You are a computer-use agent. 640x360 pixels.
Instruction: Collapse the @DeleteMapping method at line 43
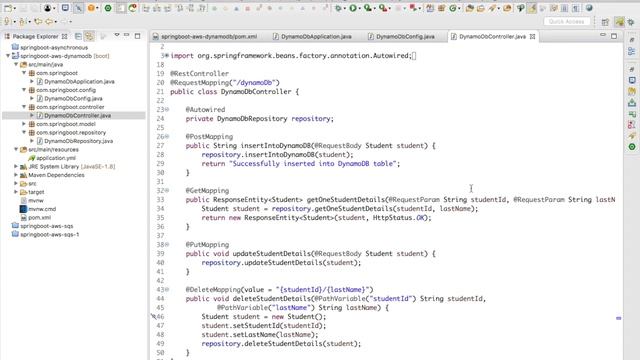[167, 289]
